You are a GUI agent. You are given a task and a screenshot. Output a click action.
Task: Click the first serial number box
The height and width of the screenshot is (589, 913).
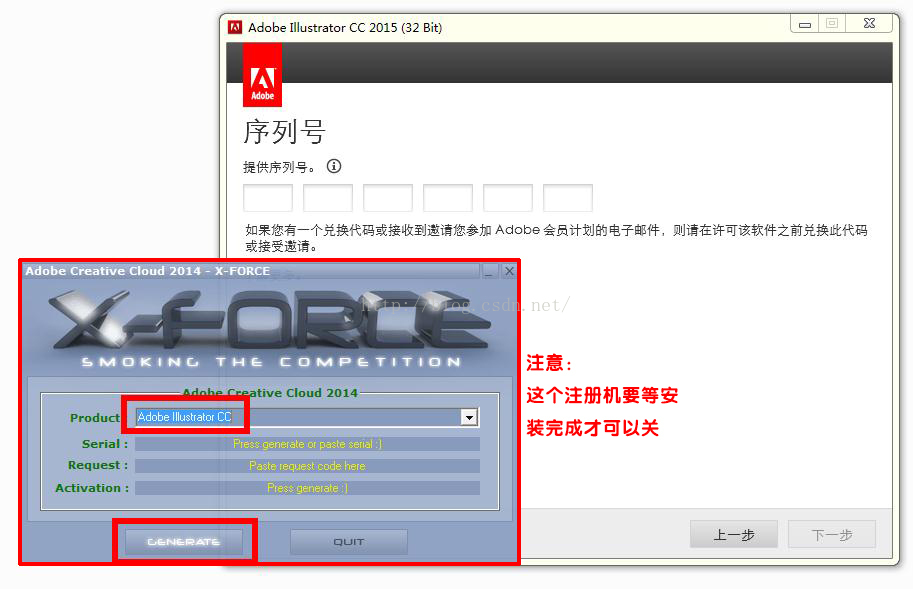click(268, 198)
